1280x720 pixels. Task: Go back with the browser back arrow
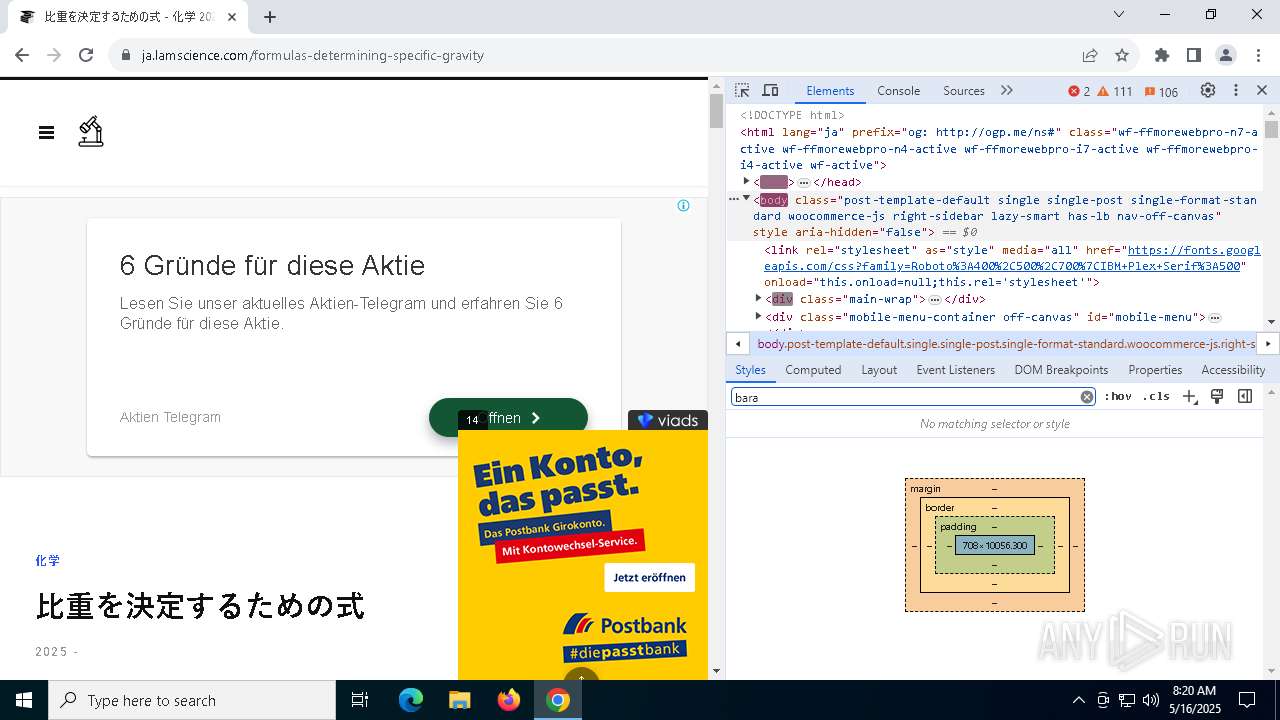pyautogui.click(x=22, y=55)
